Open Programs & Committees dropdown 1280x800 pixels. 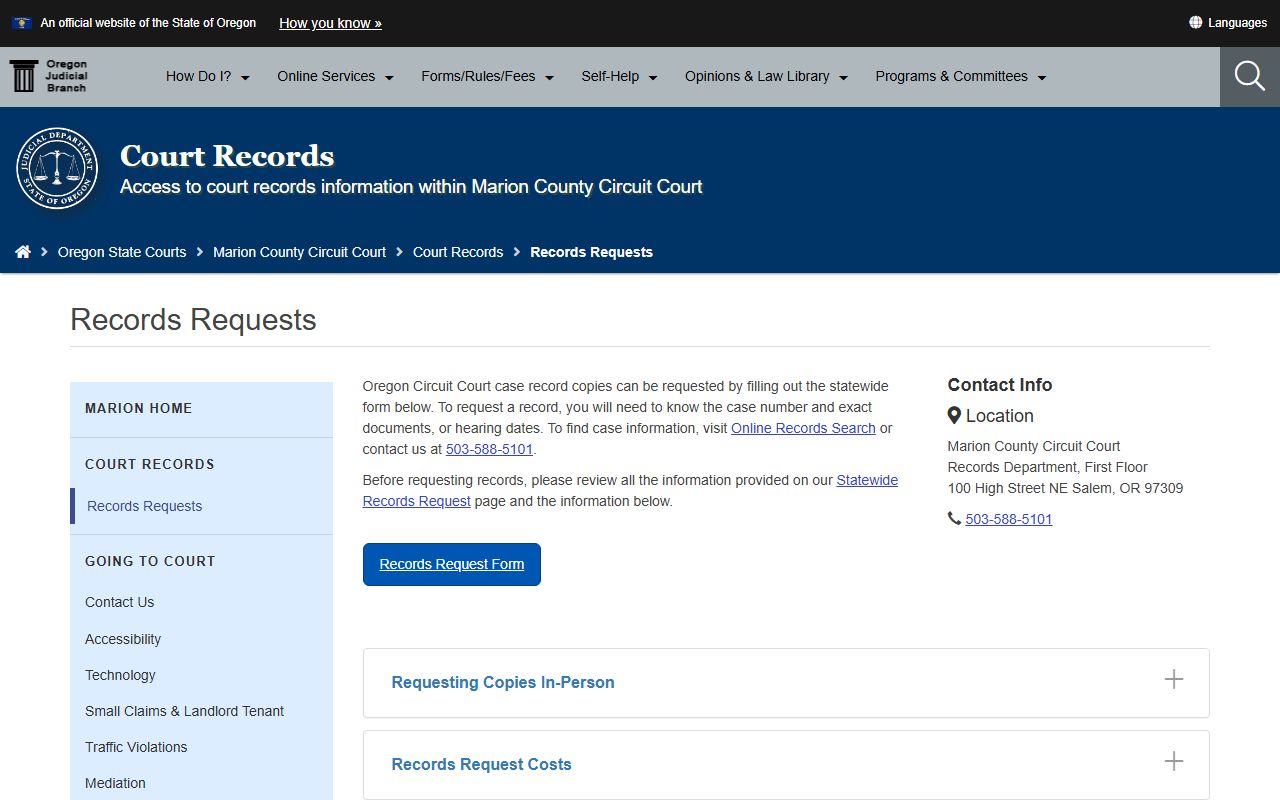pos(961,76)
